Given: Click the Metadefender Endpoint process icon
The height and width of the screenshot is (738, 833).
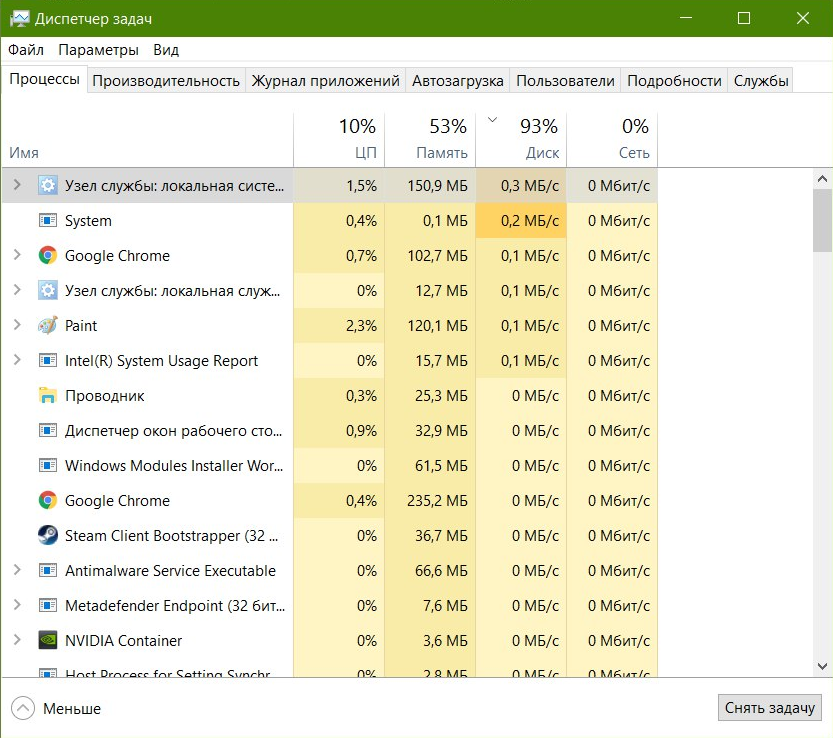Looking at the screenshot, I should point(47,606).
